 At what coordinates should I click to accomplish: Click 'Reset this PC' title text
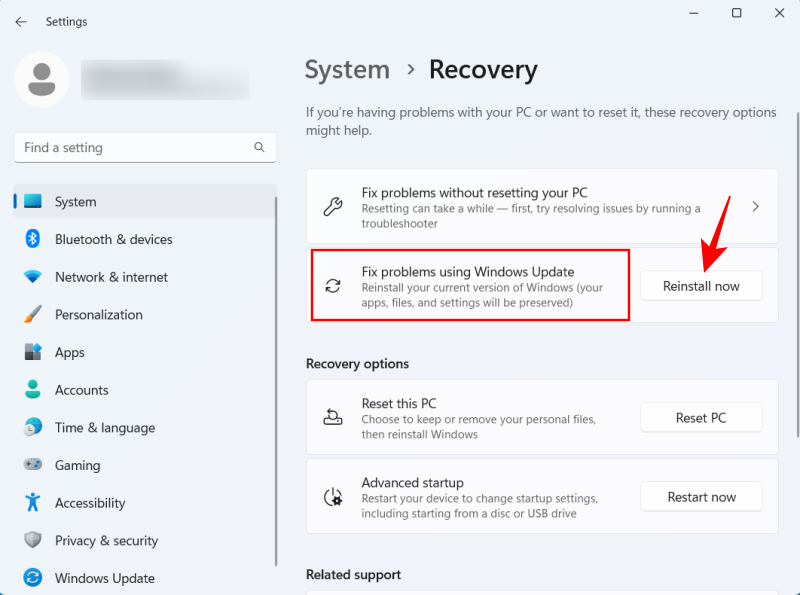pyautogui.click(x=399, y=404)
